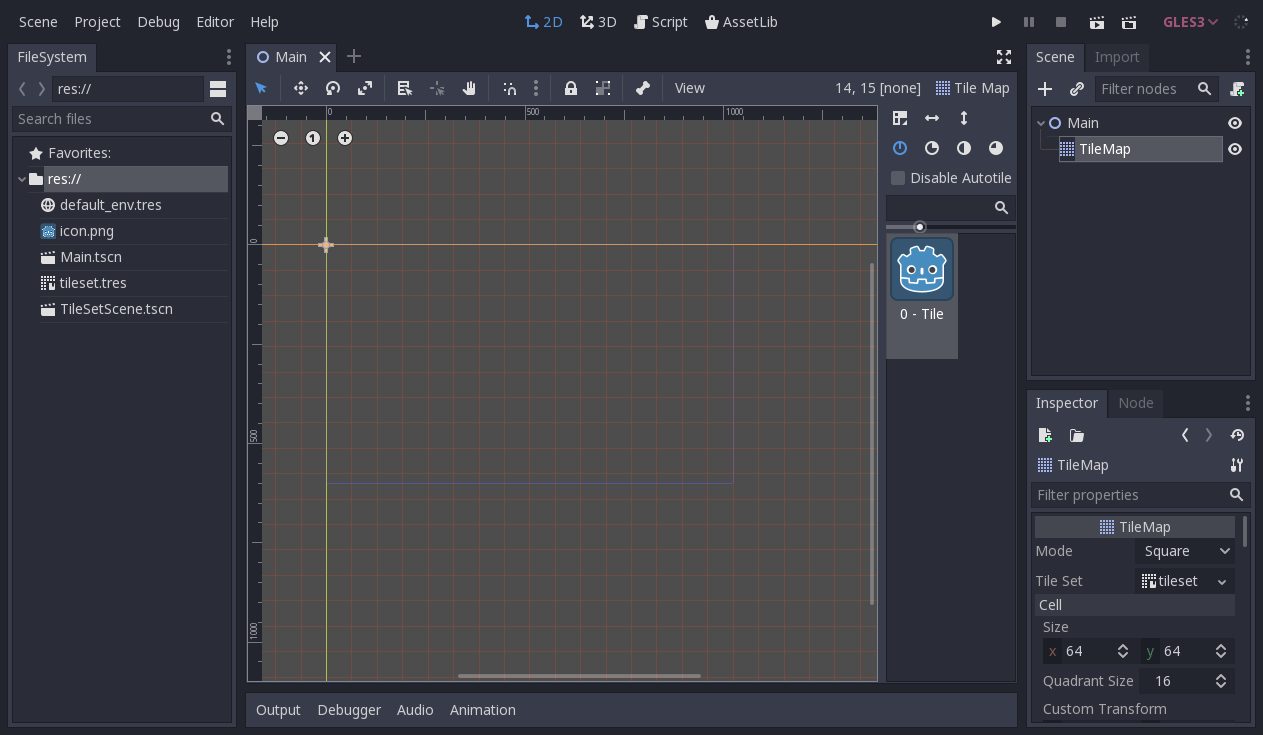Toggle visibility of TileMap node

1235,149
